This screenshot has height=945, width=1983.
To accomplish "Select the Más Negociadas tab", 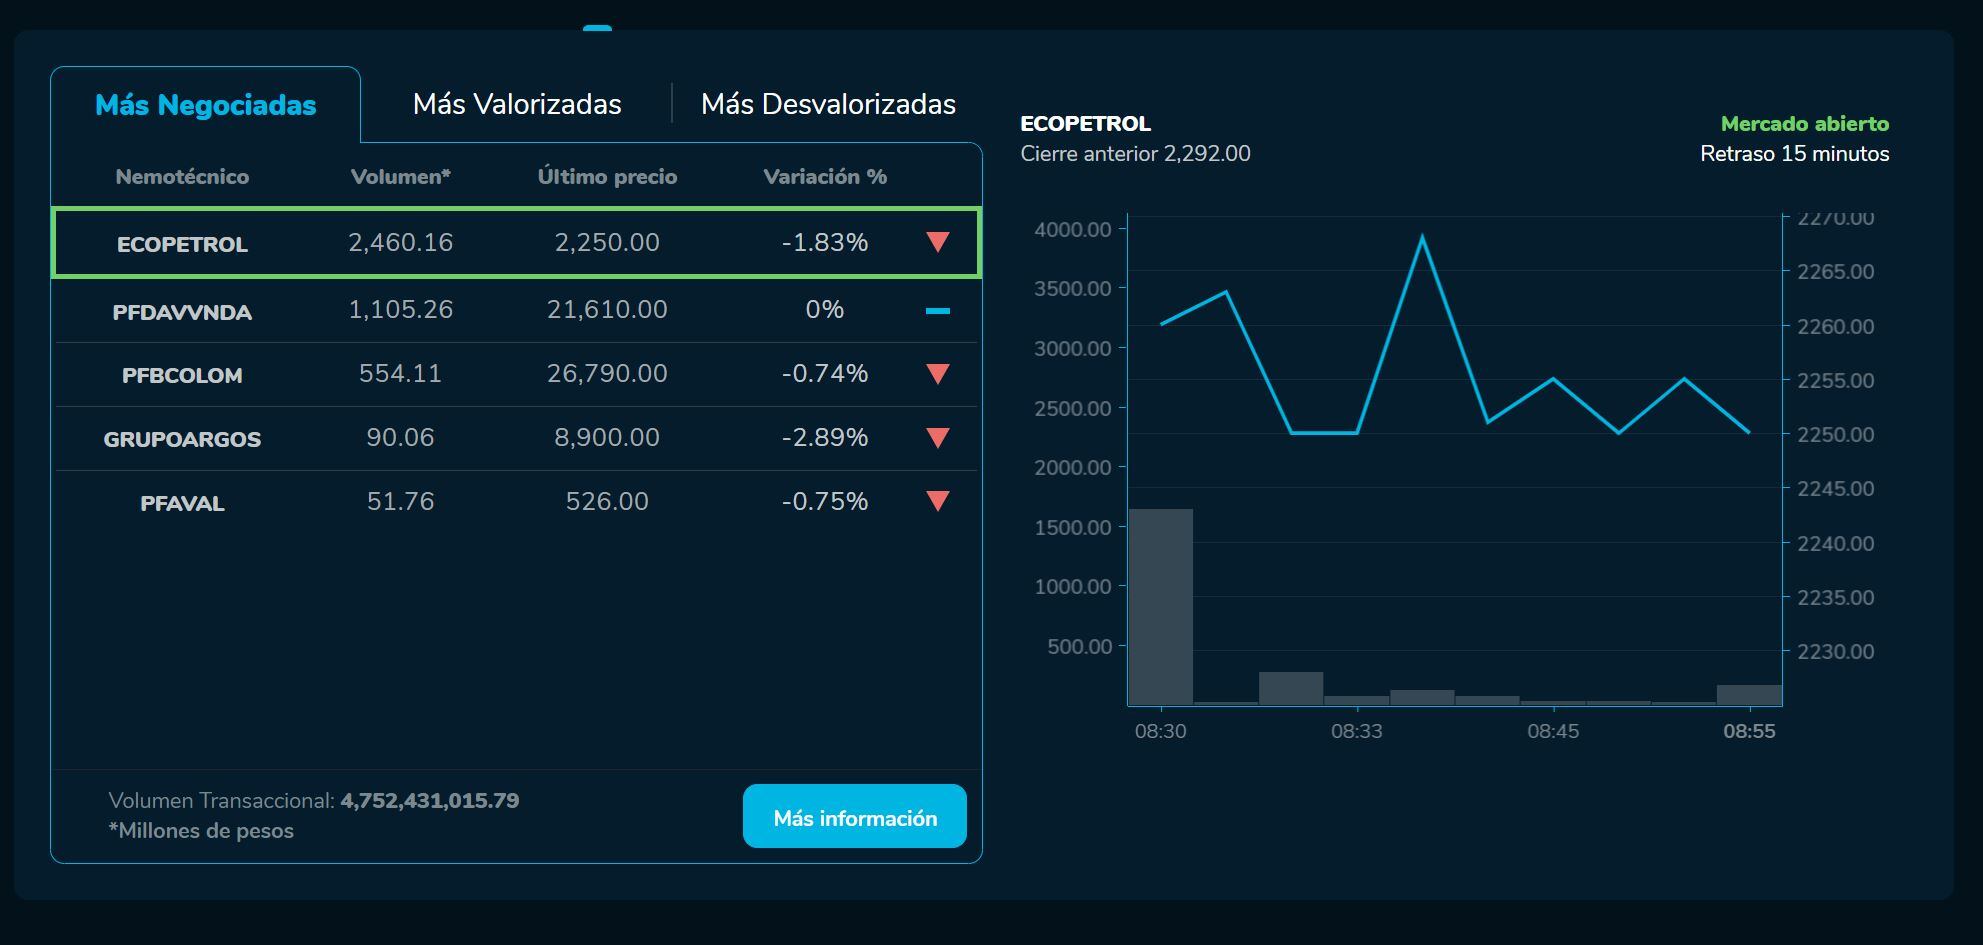I will coord(205,105).
